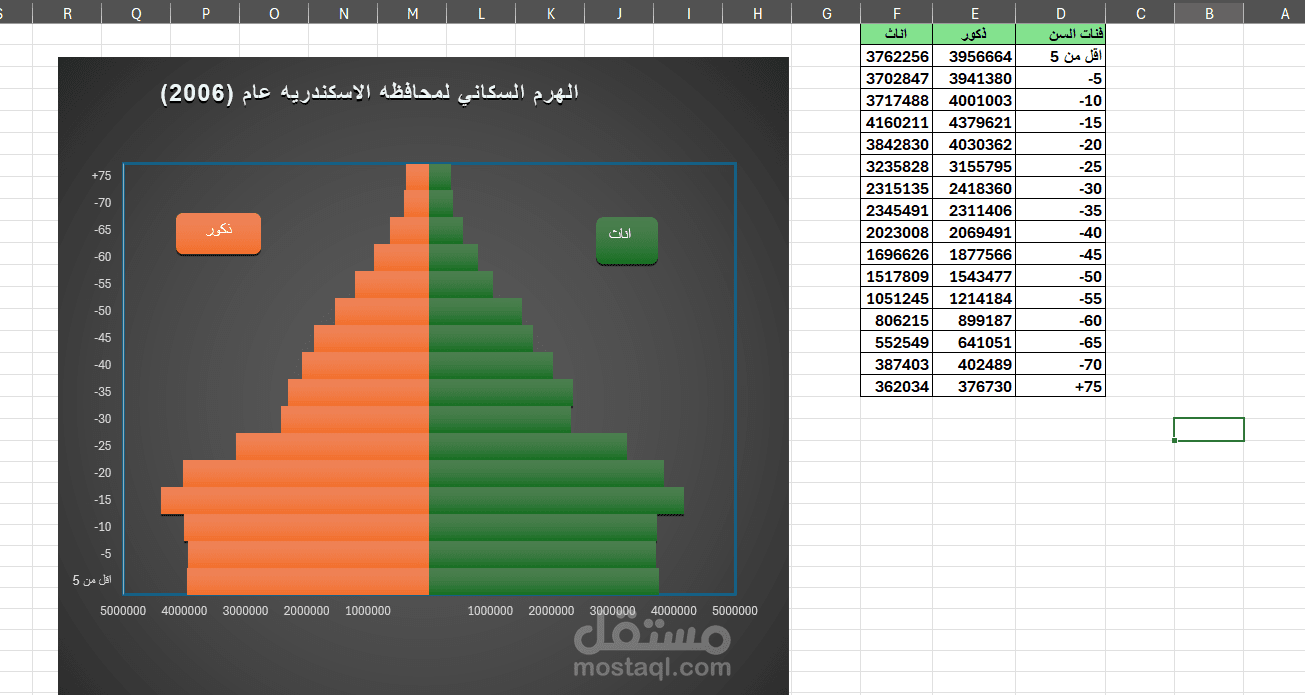Screen dimensions: 1305x695
Task: Click cell with value 3235828
Action: point(896,167)
